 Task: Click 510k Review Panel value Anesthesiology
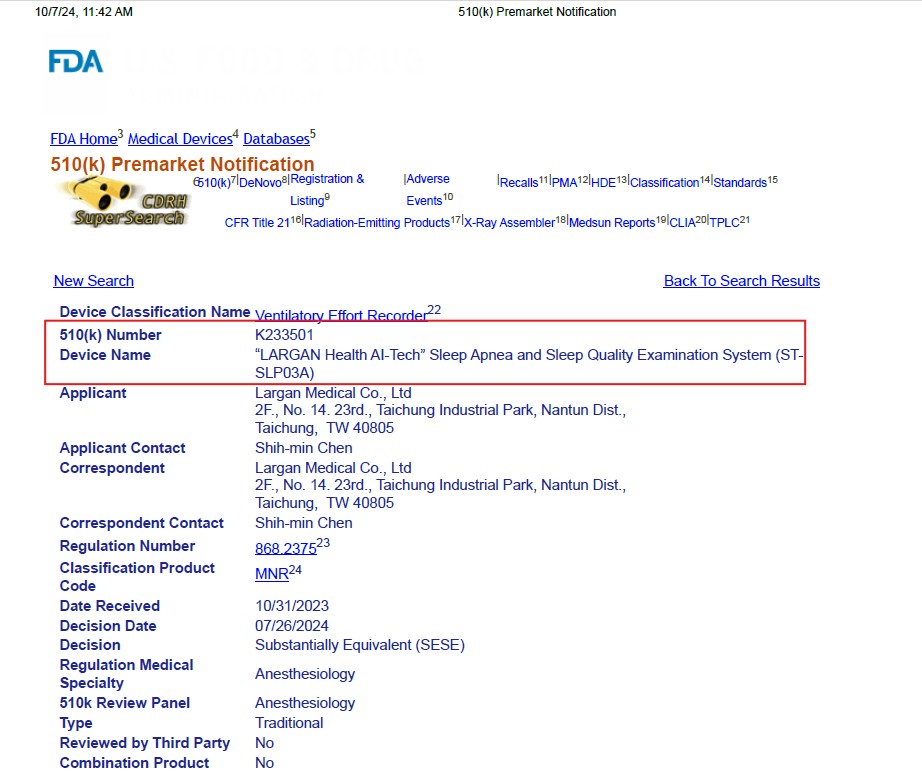pos(305,703)
